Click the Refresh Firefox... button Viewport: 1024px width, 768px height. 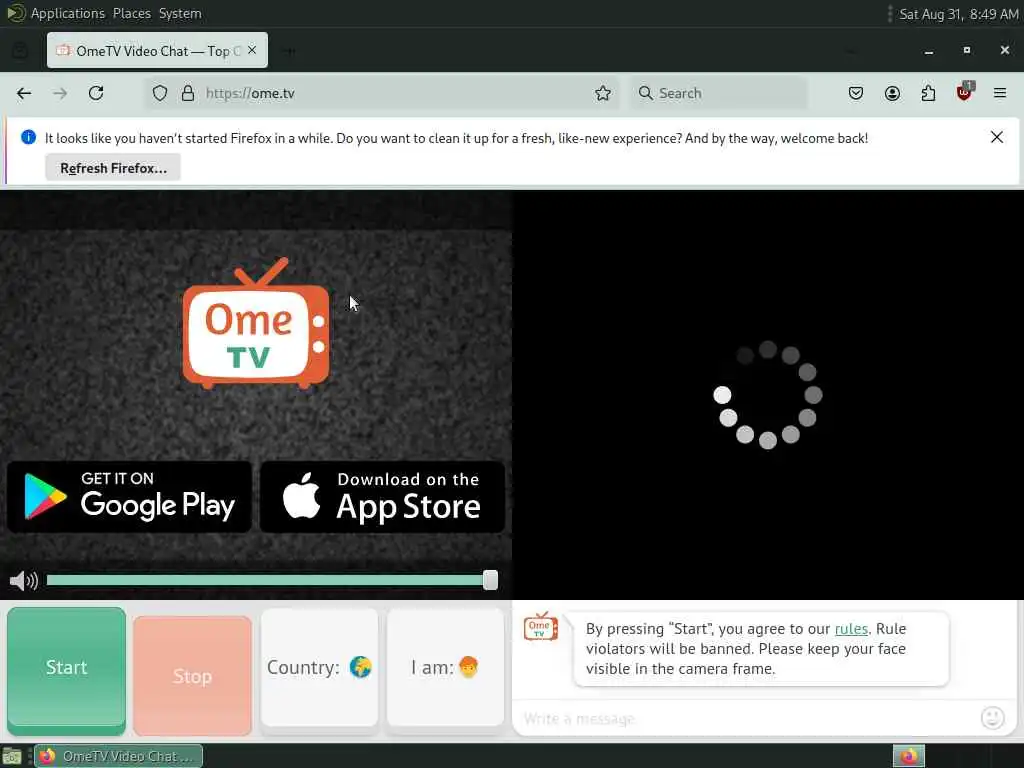113,168
